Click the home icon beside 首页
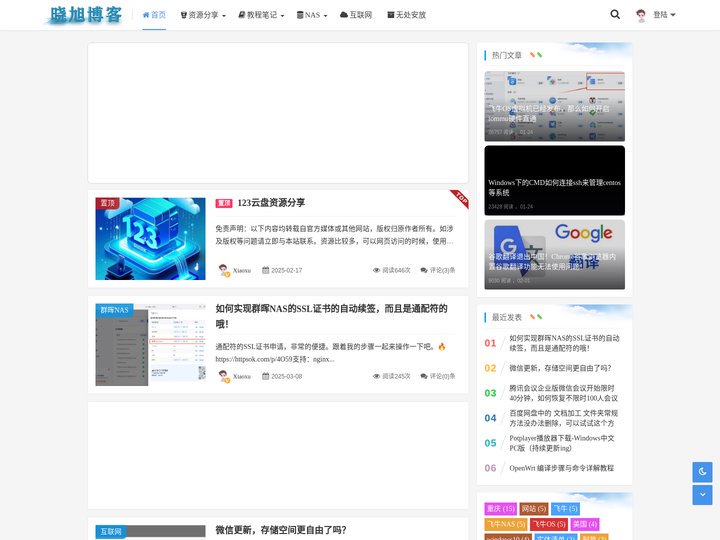Screen dimensions: 720x540 146,15
